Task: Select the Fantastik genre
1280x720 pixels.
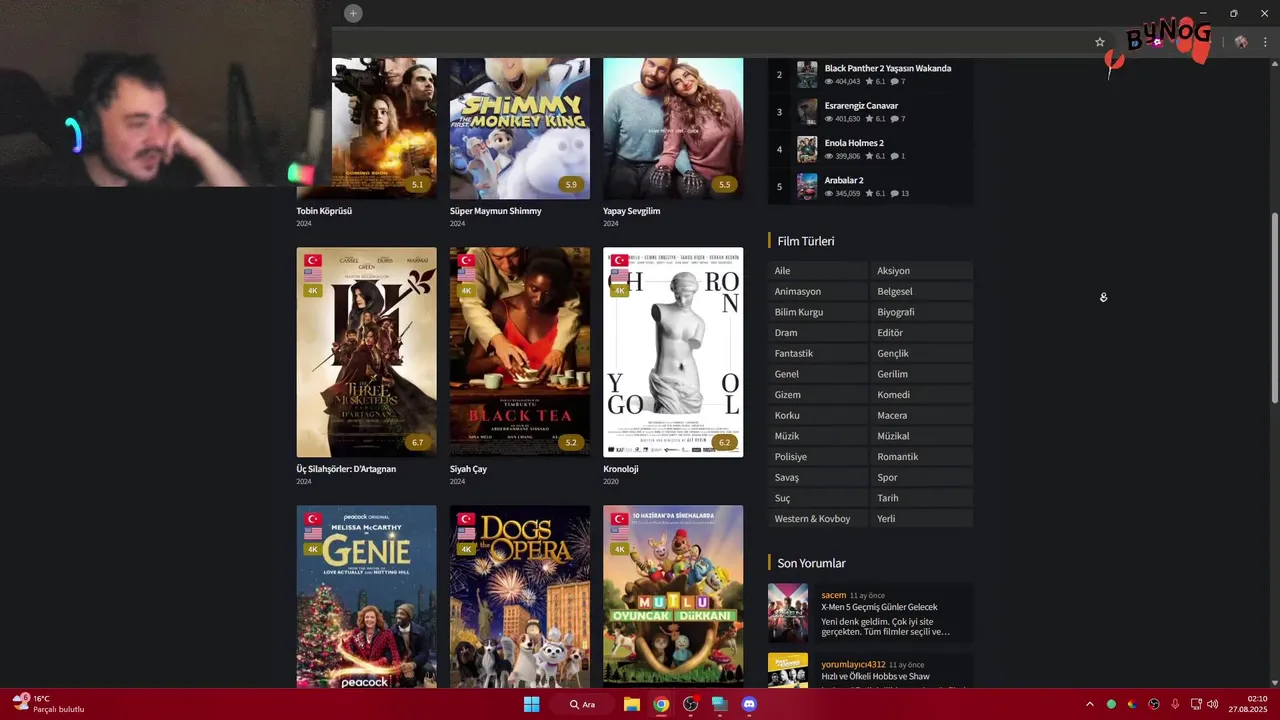Action: (818, 353)
